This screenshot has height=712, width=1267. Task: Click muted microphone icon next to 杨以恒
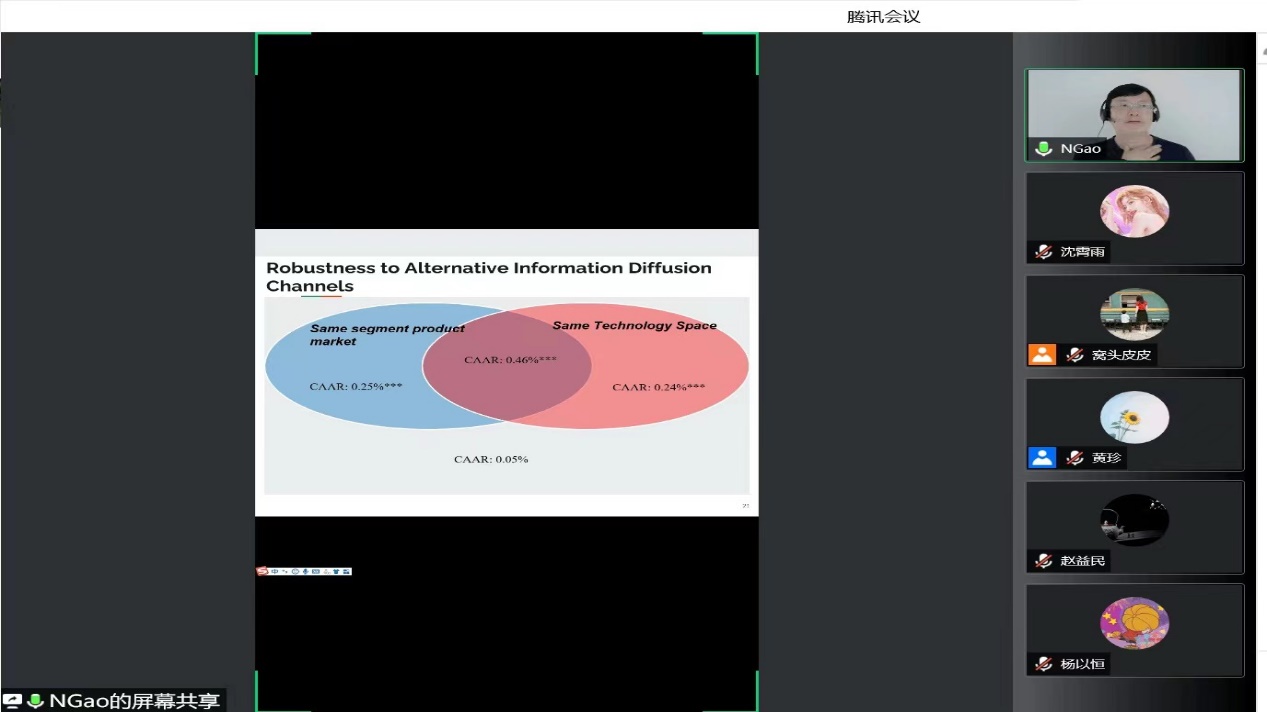click(x=1043, y=664)
